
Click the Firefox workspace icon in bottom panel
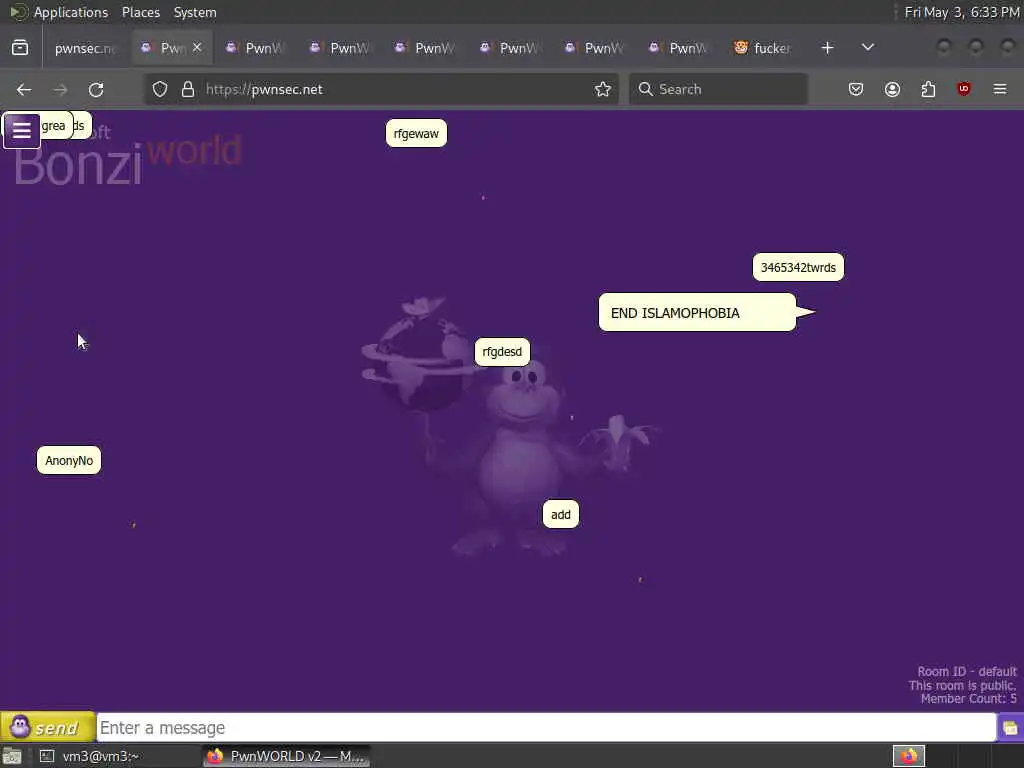[x=908, y=756]
